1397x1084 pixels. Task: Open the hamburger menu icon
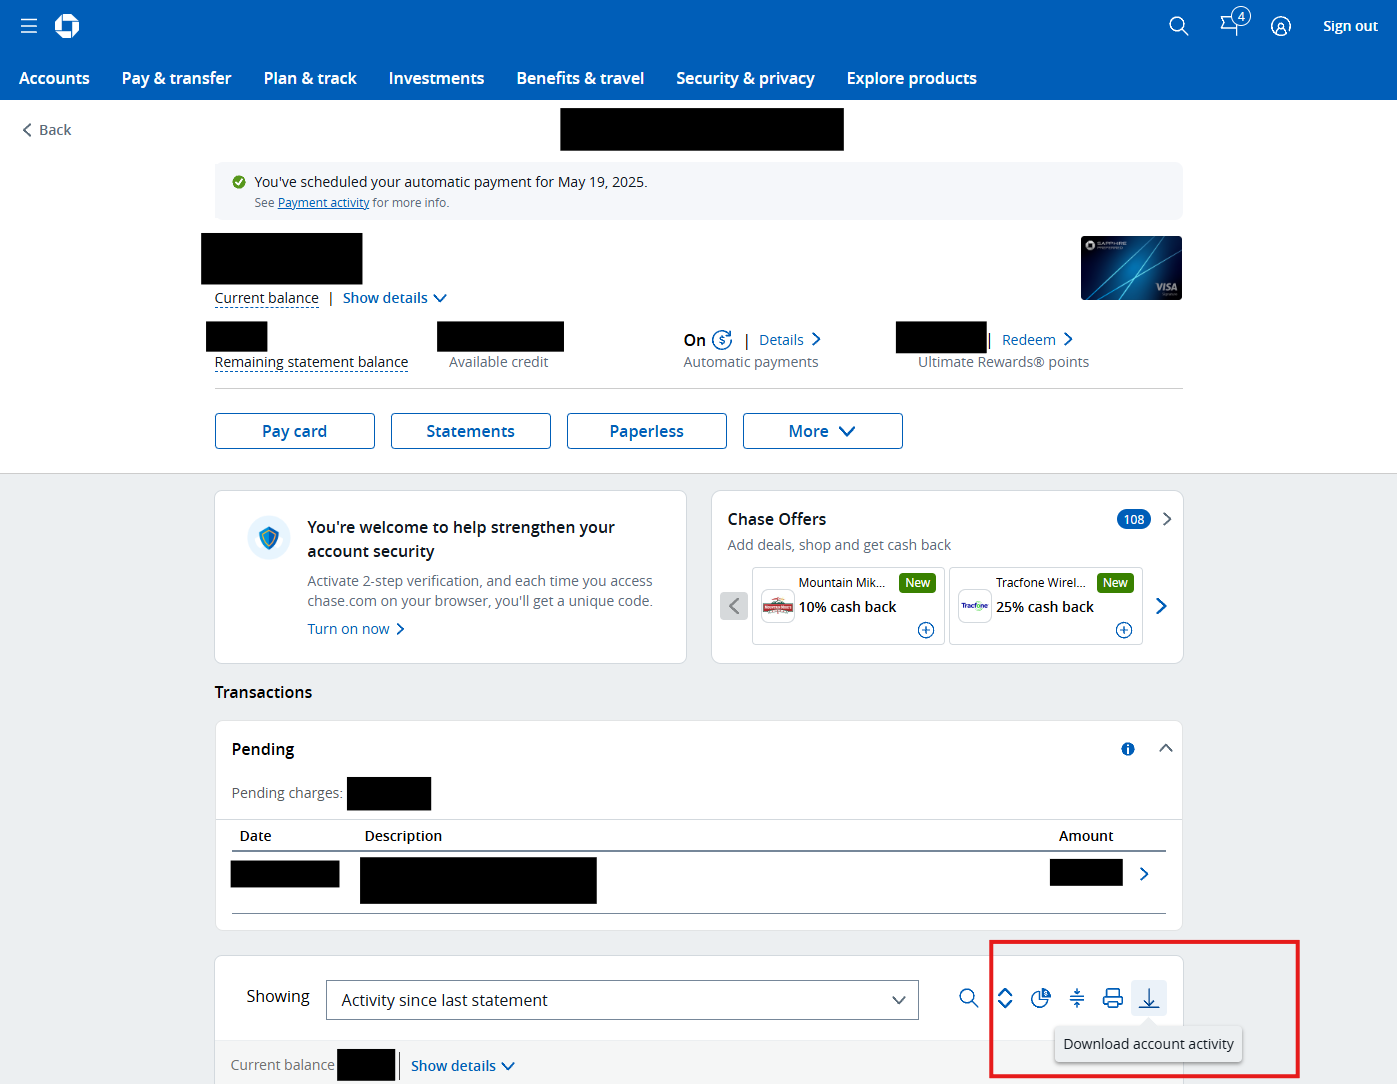pos(29,26)
